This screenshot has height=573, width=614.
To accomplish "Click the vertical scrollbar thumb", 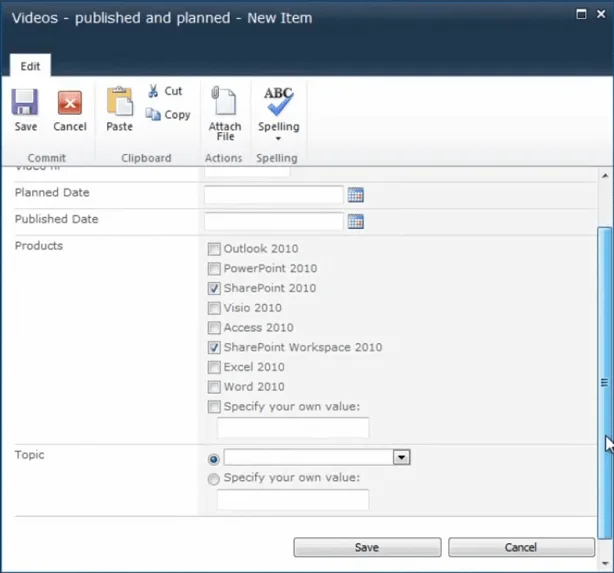I will [x=603, y=380].
